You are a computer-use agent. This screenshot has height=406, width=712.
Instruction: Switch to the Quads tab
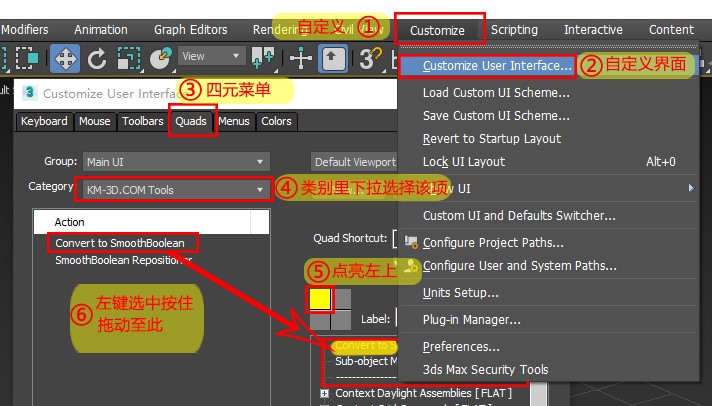tap(190, 121)
